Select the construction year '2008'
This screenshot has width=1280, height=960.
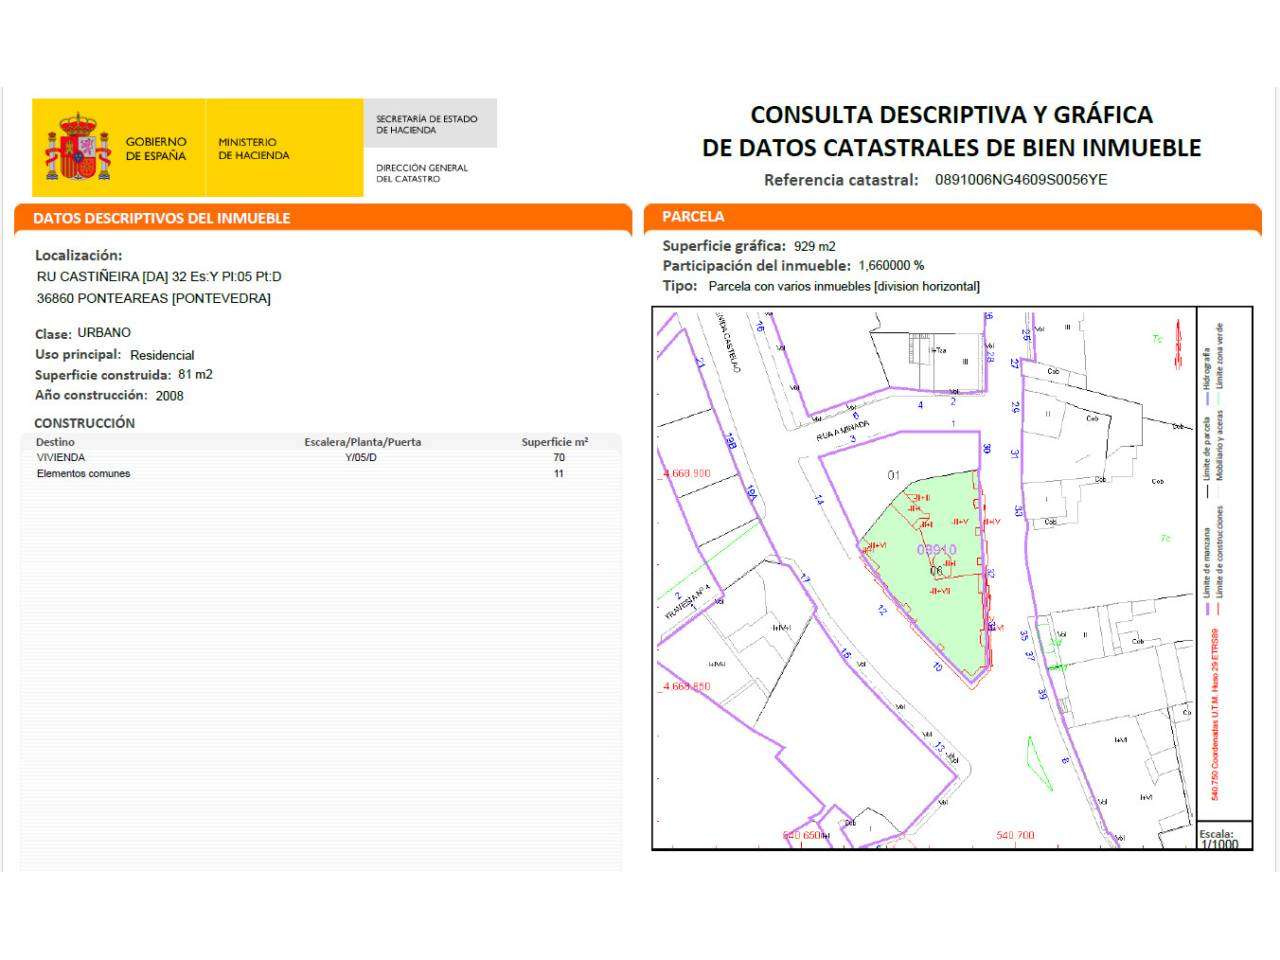(169, 395)
